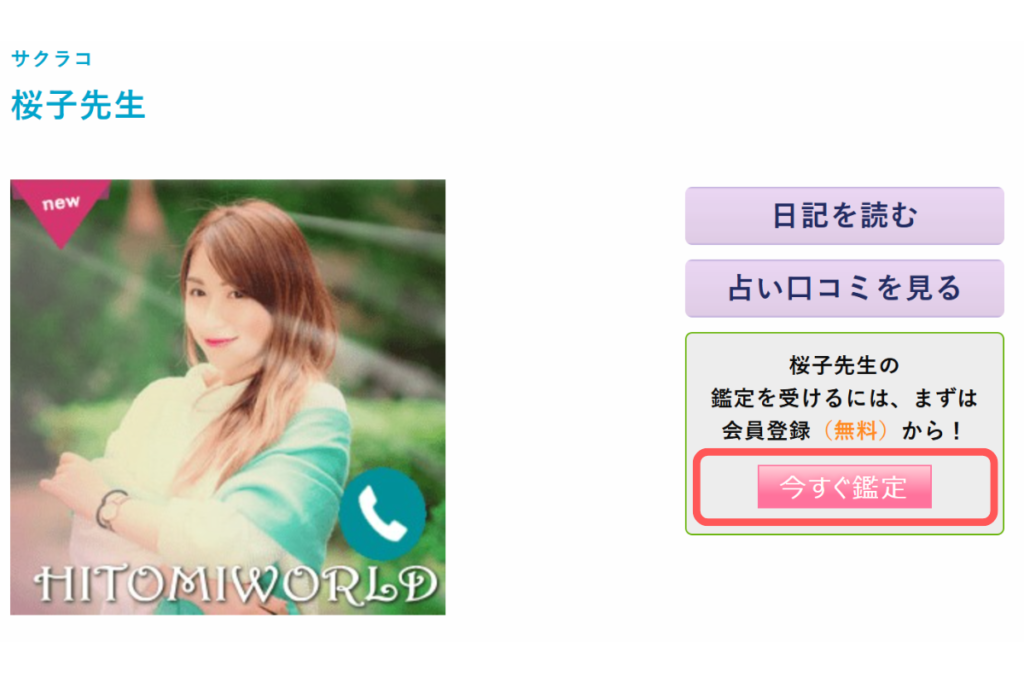Click the green-bordered registration info box
This screenshot has width=1024, height=683.
pos(844,434)
